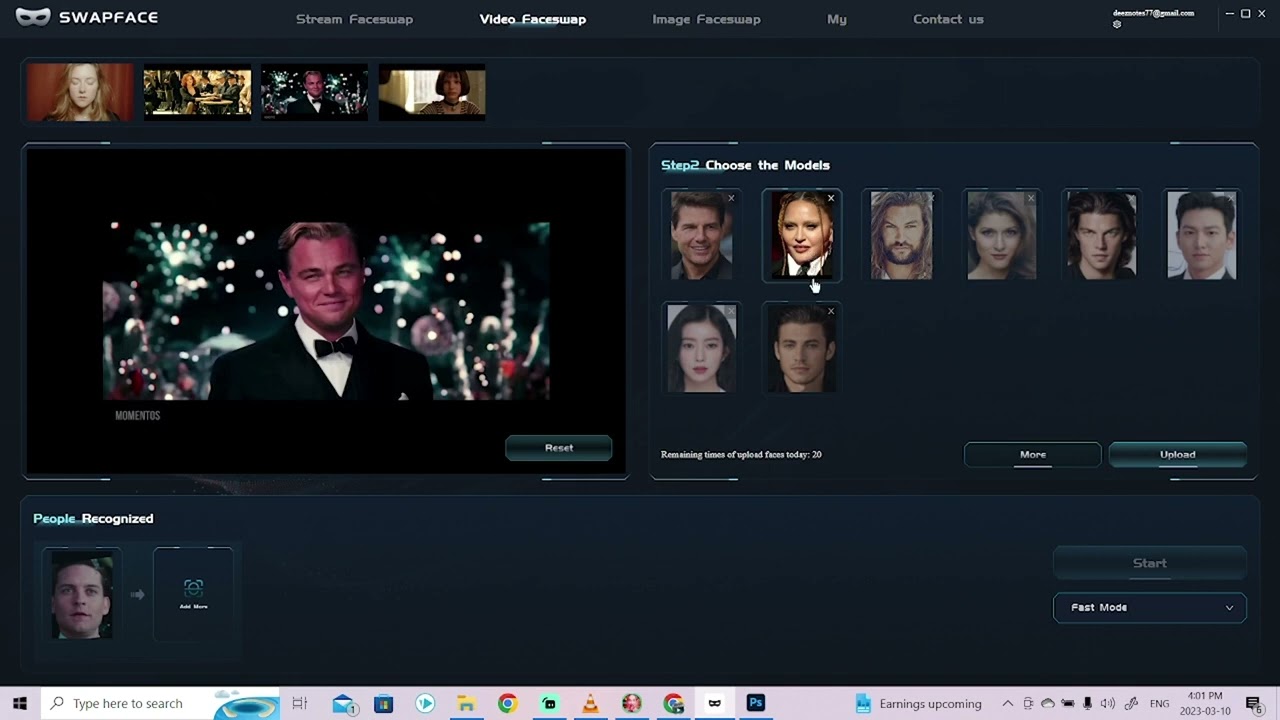Select the group scene video thumbnail
1280x720 pixels.
197,92
